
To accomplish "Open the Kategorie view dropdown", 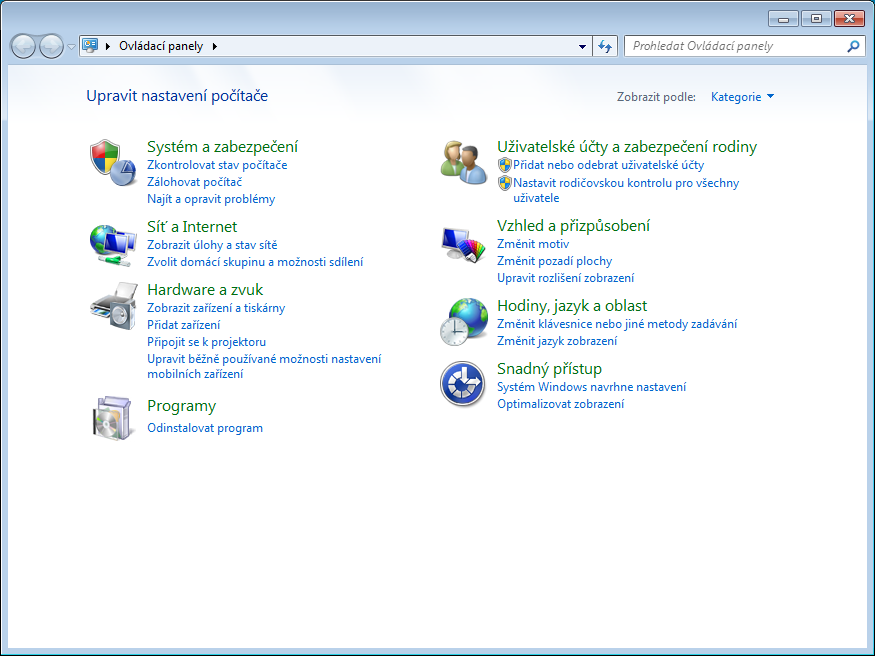I will point(742,97).
